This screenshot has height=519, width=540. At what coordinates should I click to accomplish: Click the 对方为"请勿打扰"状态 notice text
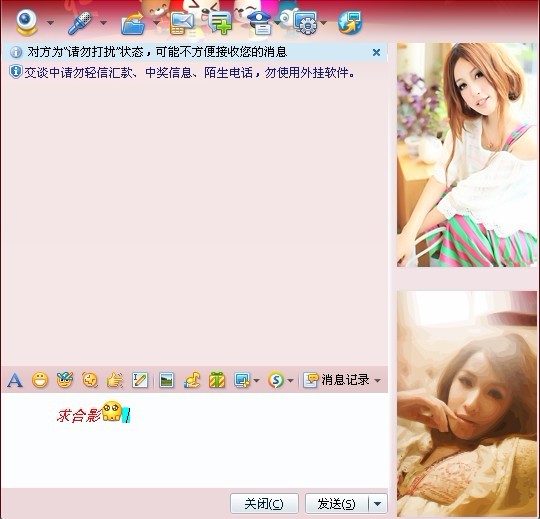point(157,52)
